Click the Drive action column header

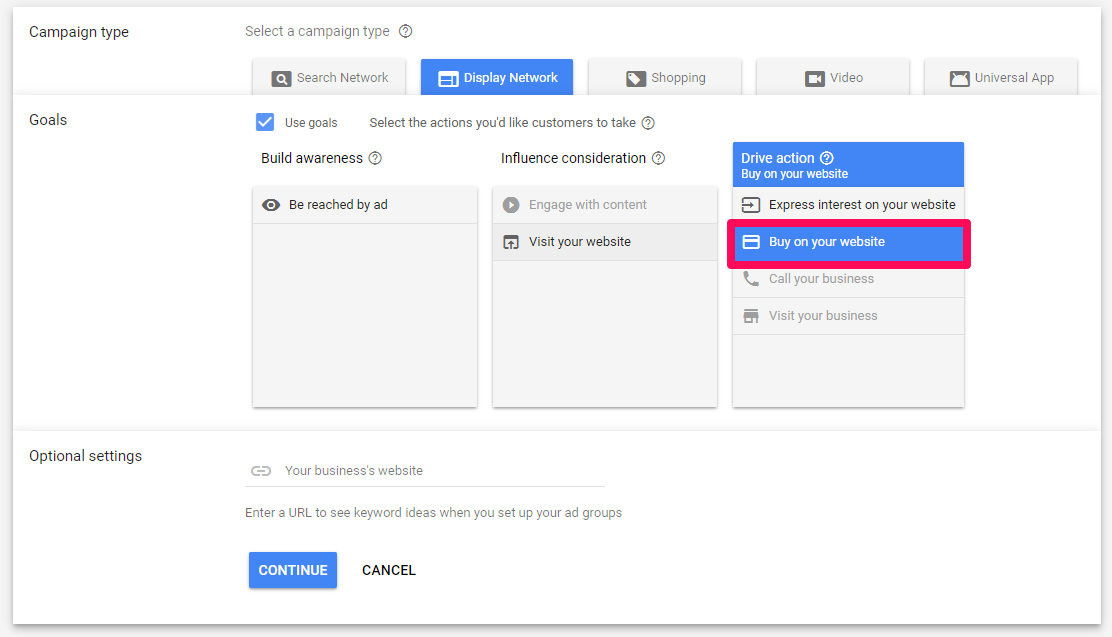point(848,165)
